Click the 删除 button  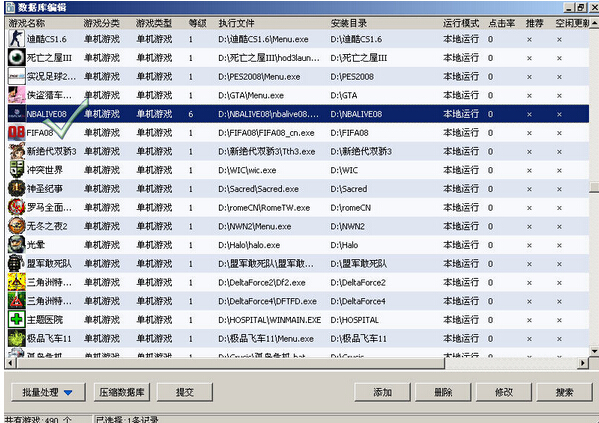click(x=443, y=392)
